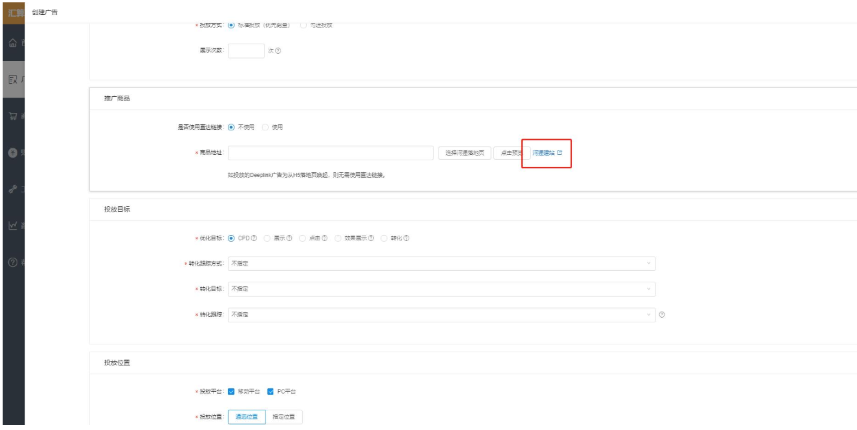Uncheck the 移动平台 checkbox

232,391
